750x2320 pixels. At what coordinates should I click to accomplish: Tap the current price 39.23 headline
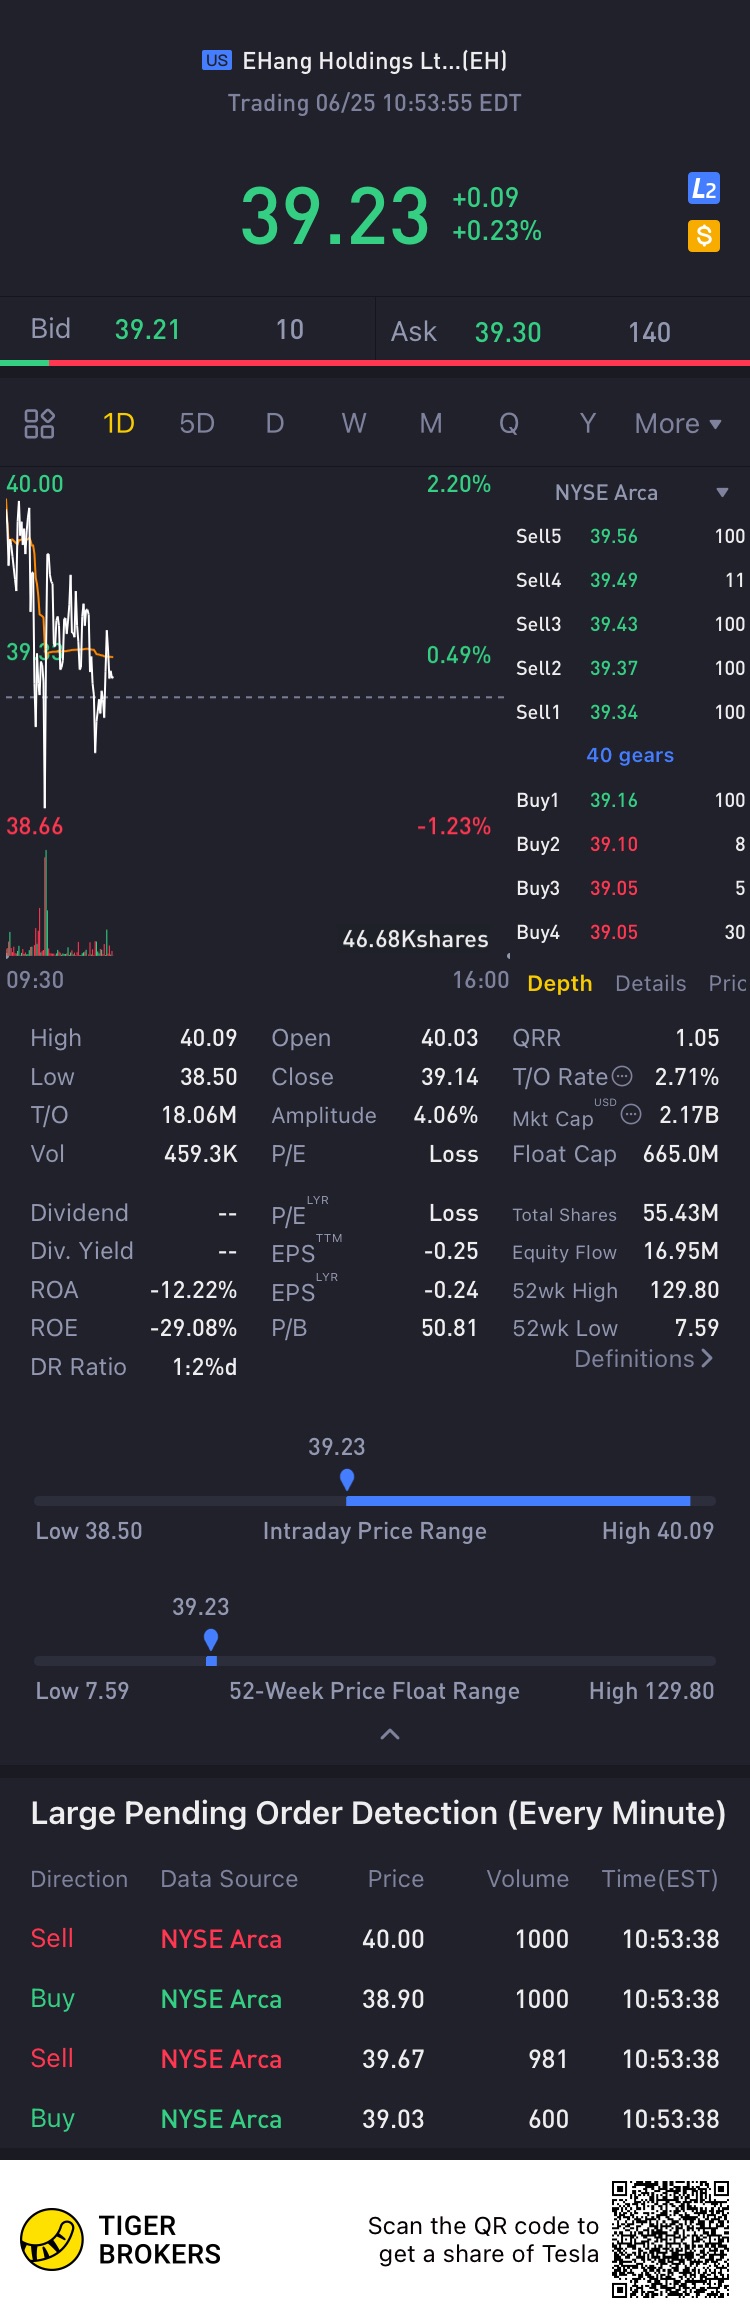tap(335, 215)
